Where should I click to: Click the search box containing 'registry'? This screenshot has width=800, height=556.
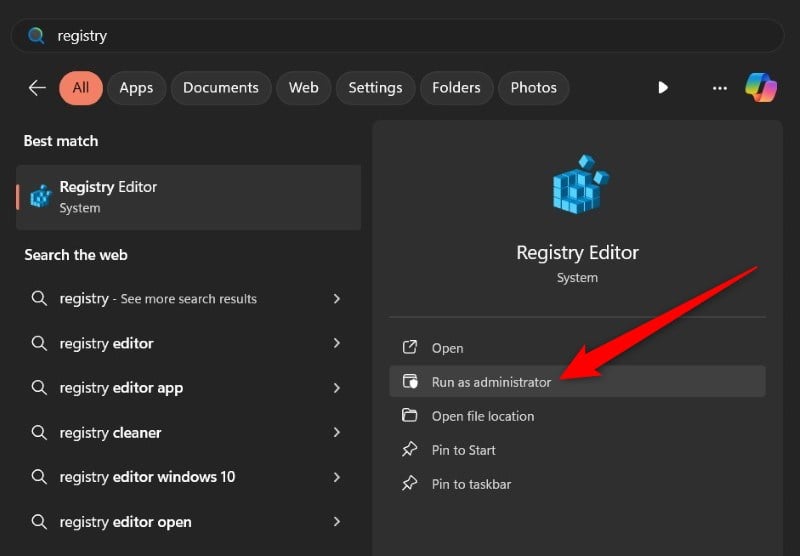[x=397, y=36]
